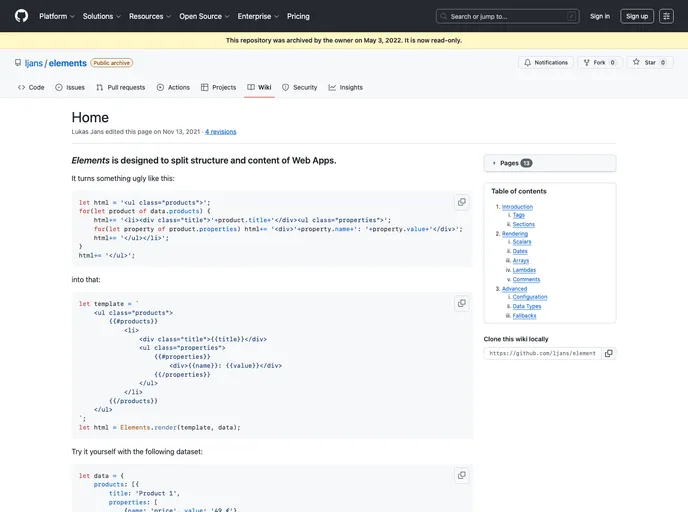Copy the dataset code block
Image resolution: width=688 pixels, height=512 pixels.
461,475
